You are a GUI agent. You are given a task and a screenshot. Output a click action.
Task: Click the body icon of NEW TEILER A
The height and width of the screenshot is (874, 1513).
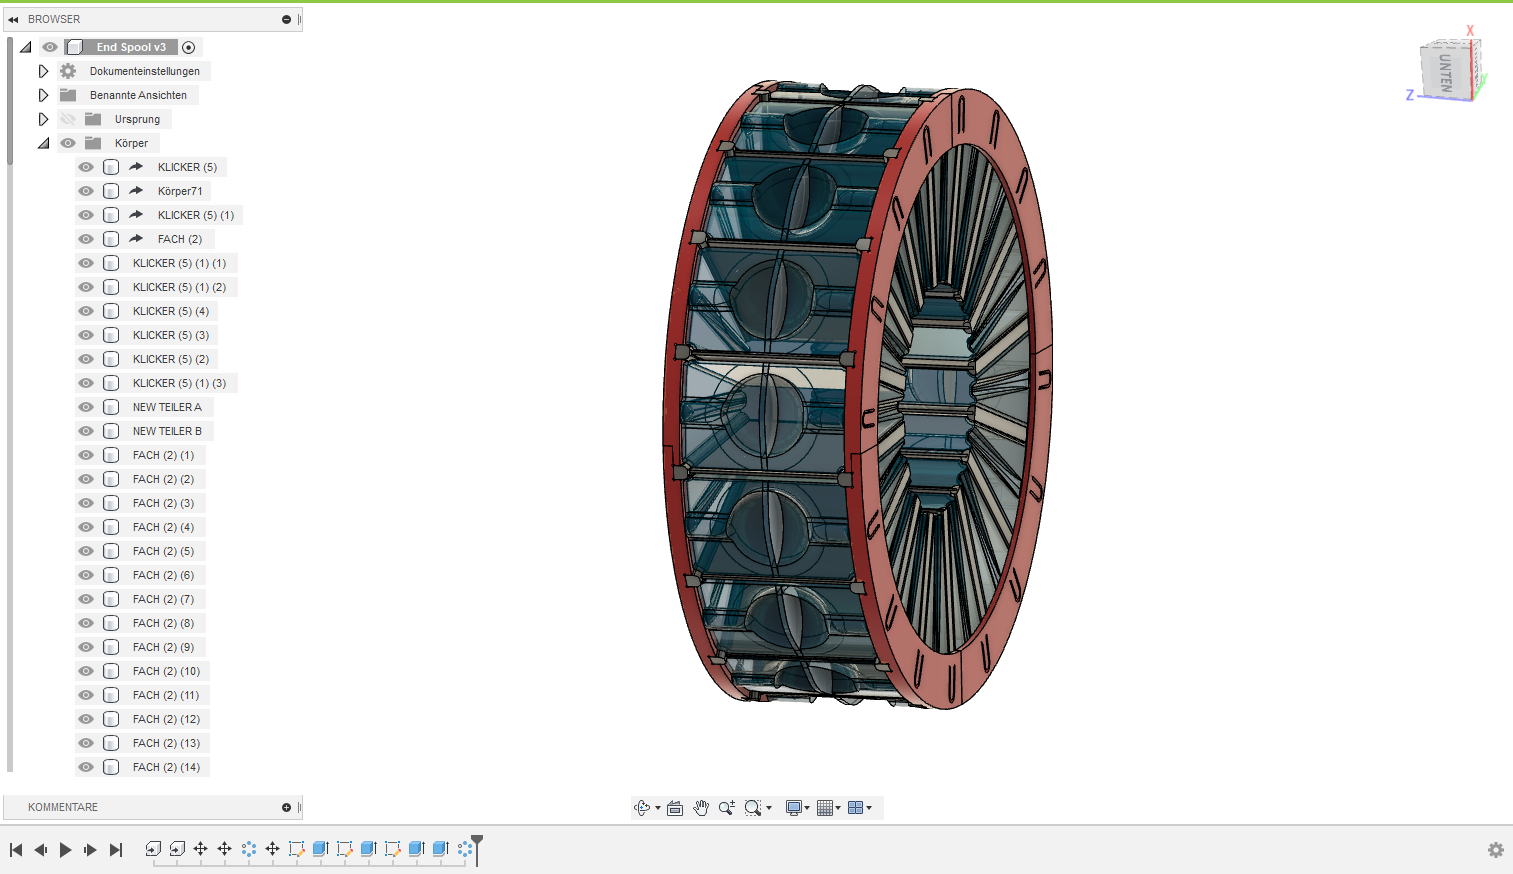click(x=111, y=407)
